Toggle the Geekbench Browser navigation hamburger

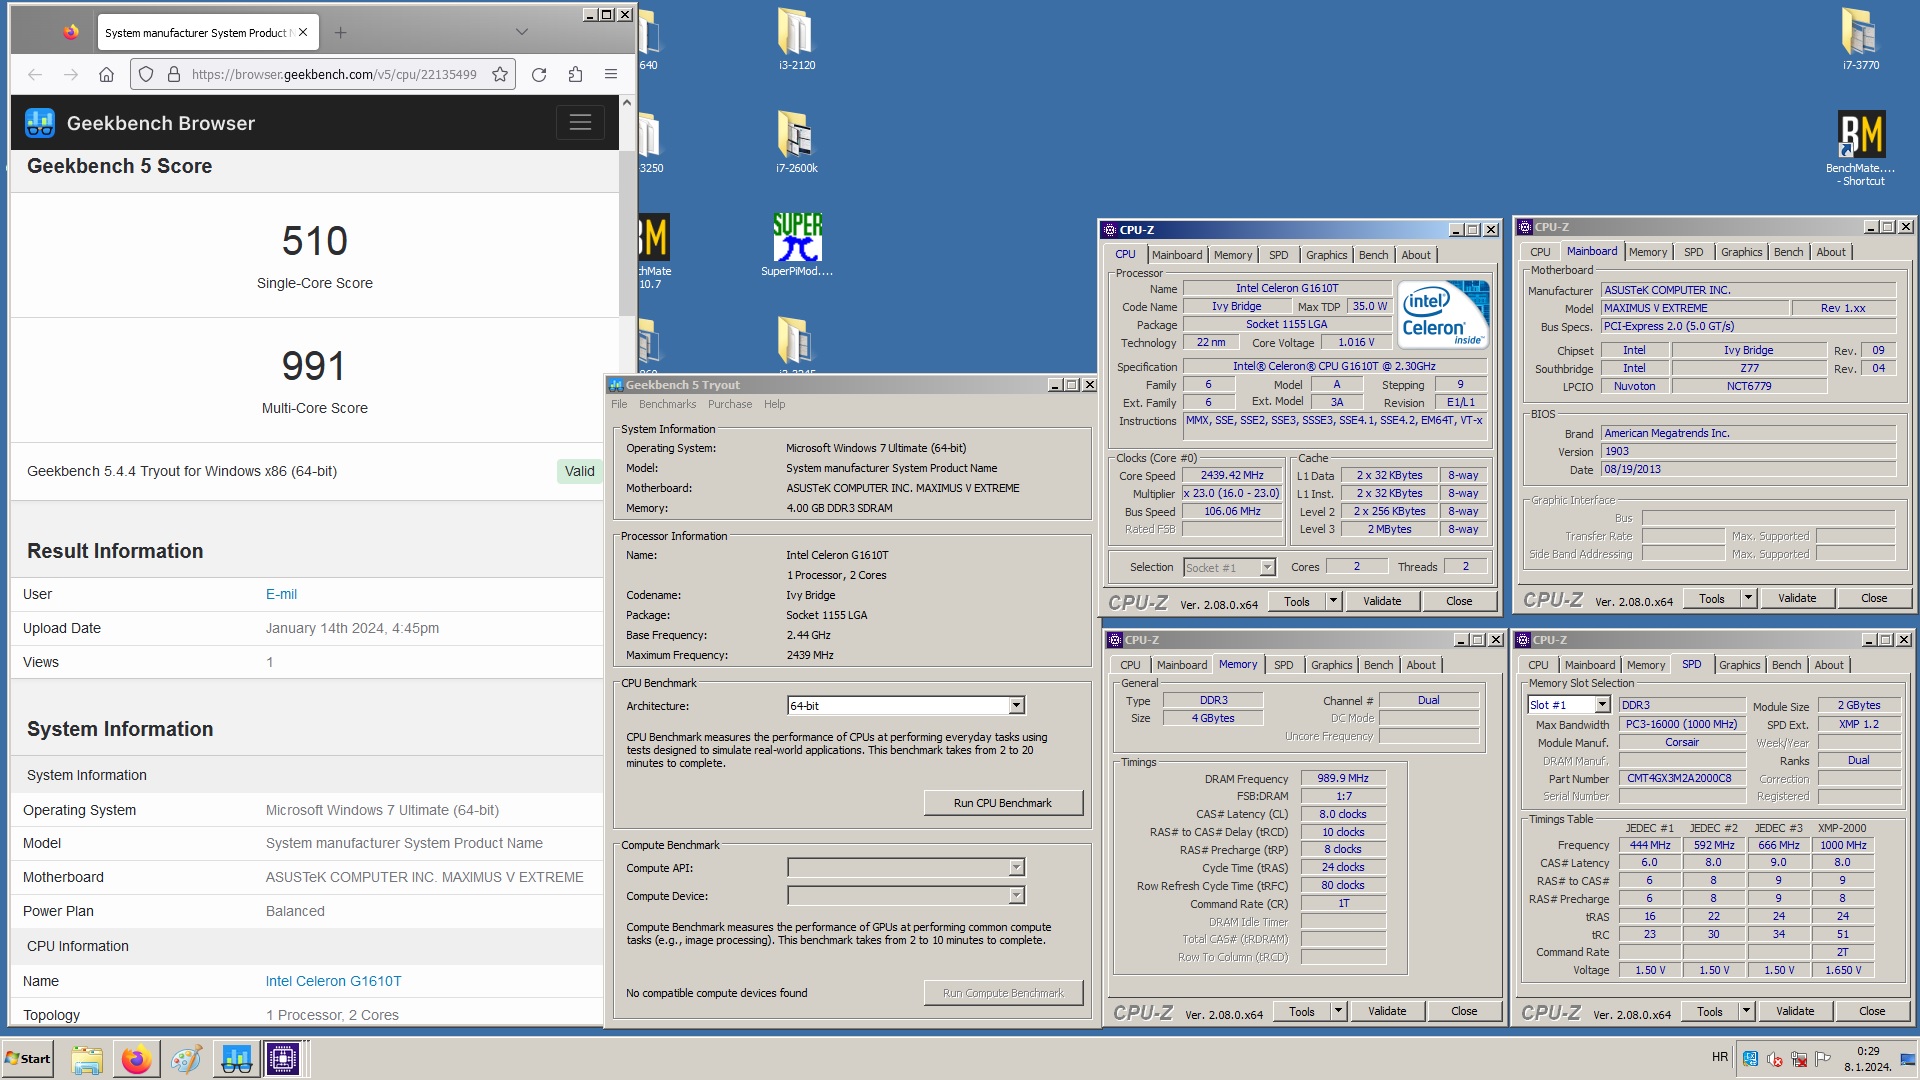pos(580,123)
